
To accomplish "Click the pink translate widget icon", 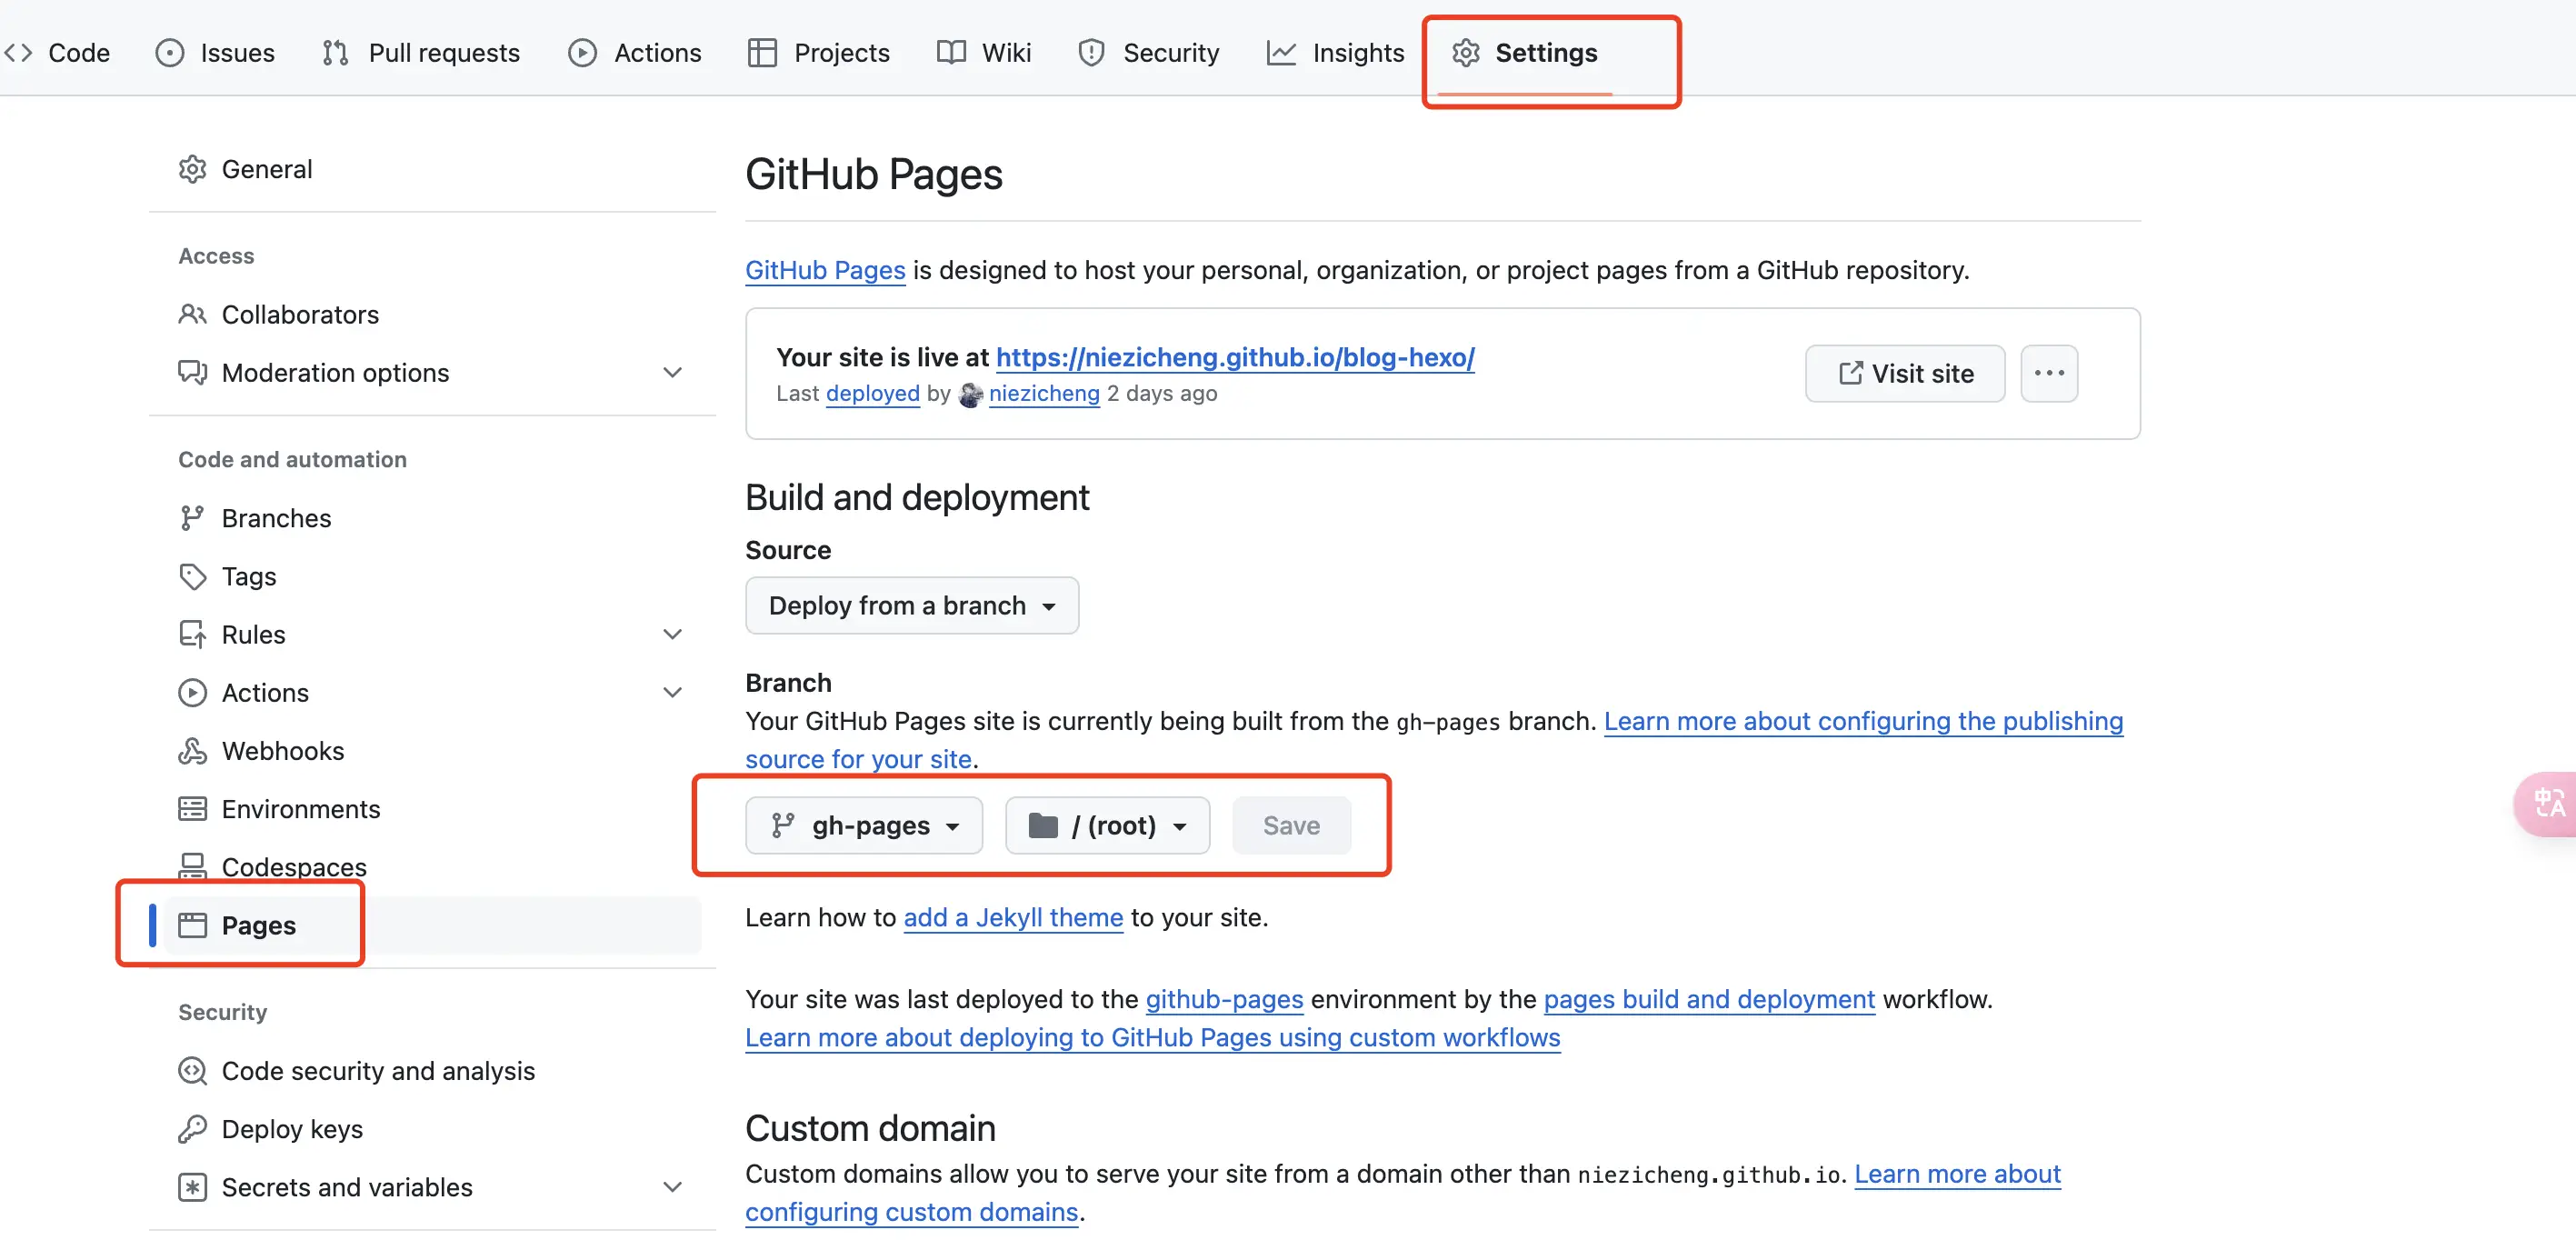I will 2547,803.
